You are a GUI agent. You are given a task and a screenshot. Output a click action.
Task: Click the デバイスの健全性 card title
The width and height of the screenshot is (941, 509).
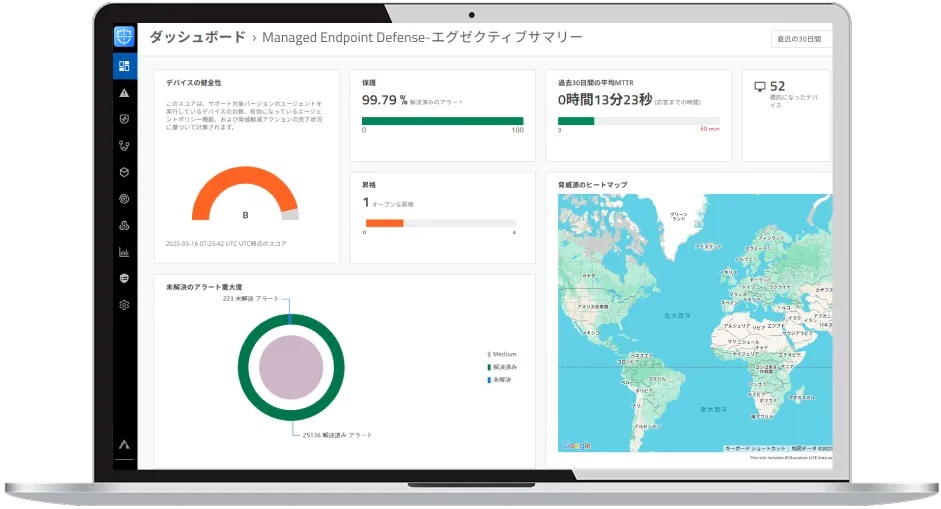pos(193,83)
